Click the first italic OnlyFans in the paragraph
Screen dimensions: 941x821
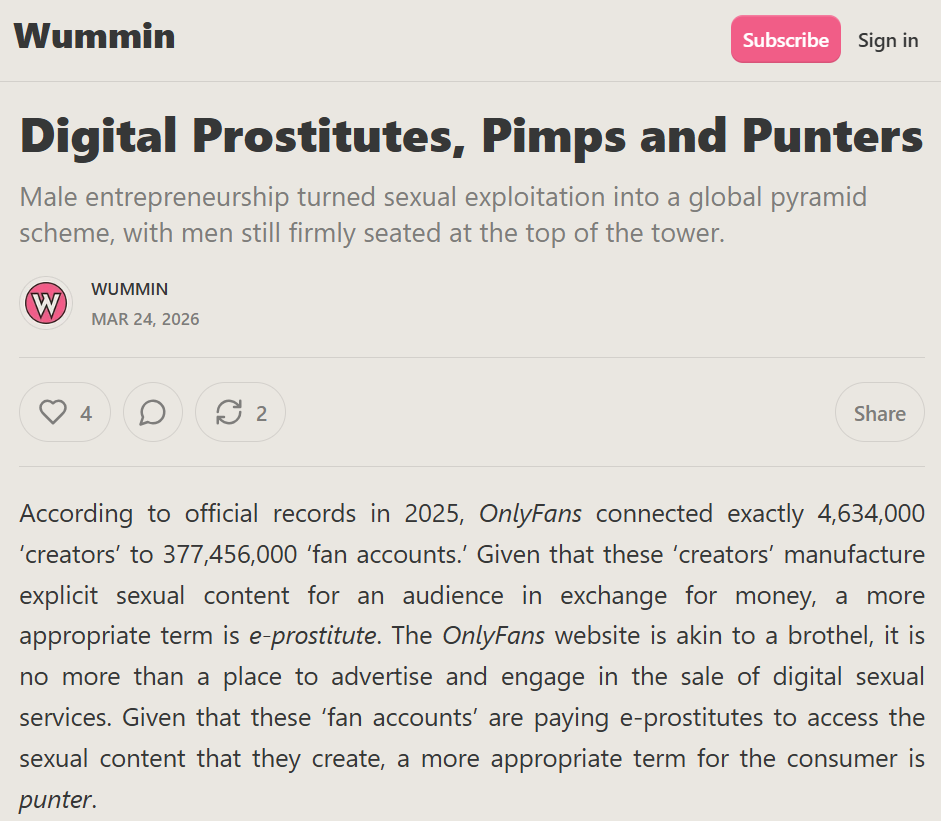tap(530, 514)
